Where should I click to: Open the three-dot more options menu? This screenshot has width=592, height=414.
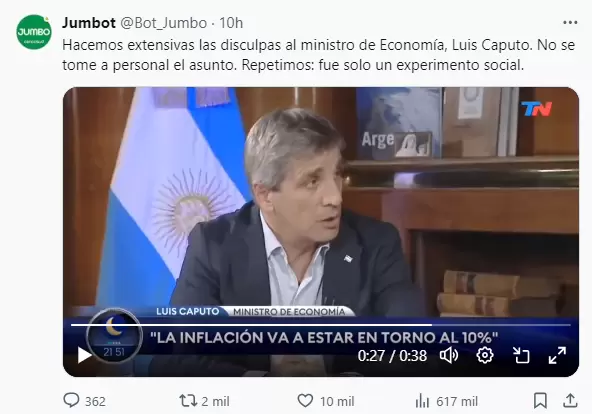tap(570, 23)
